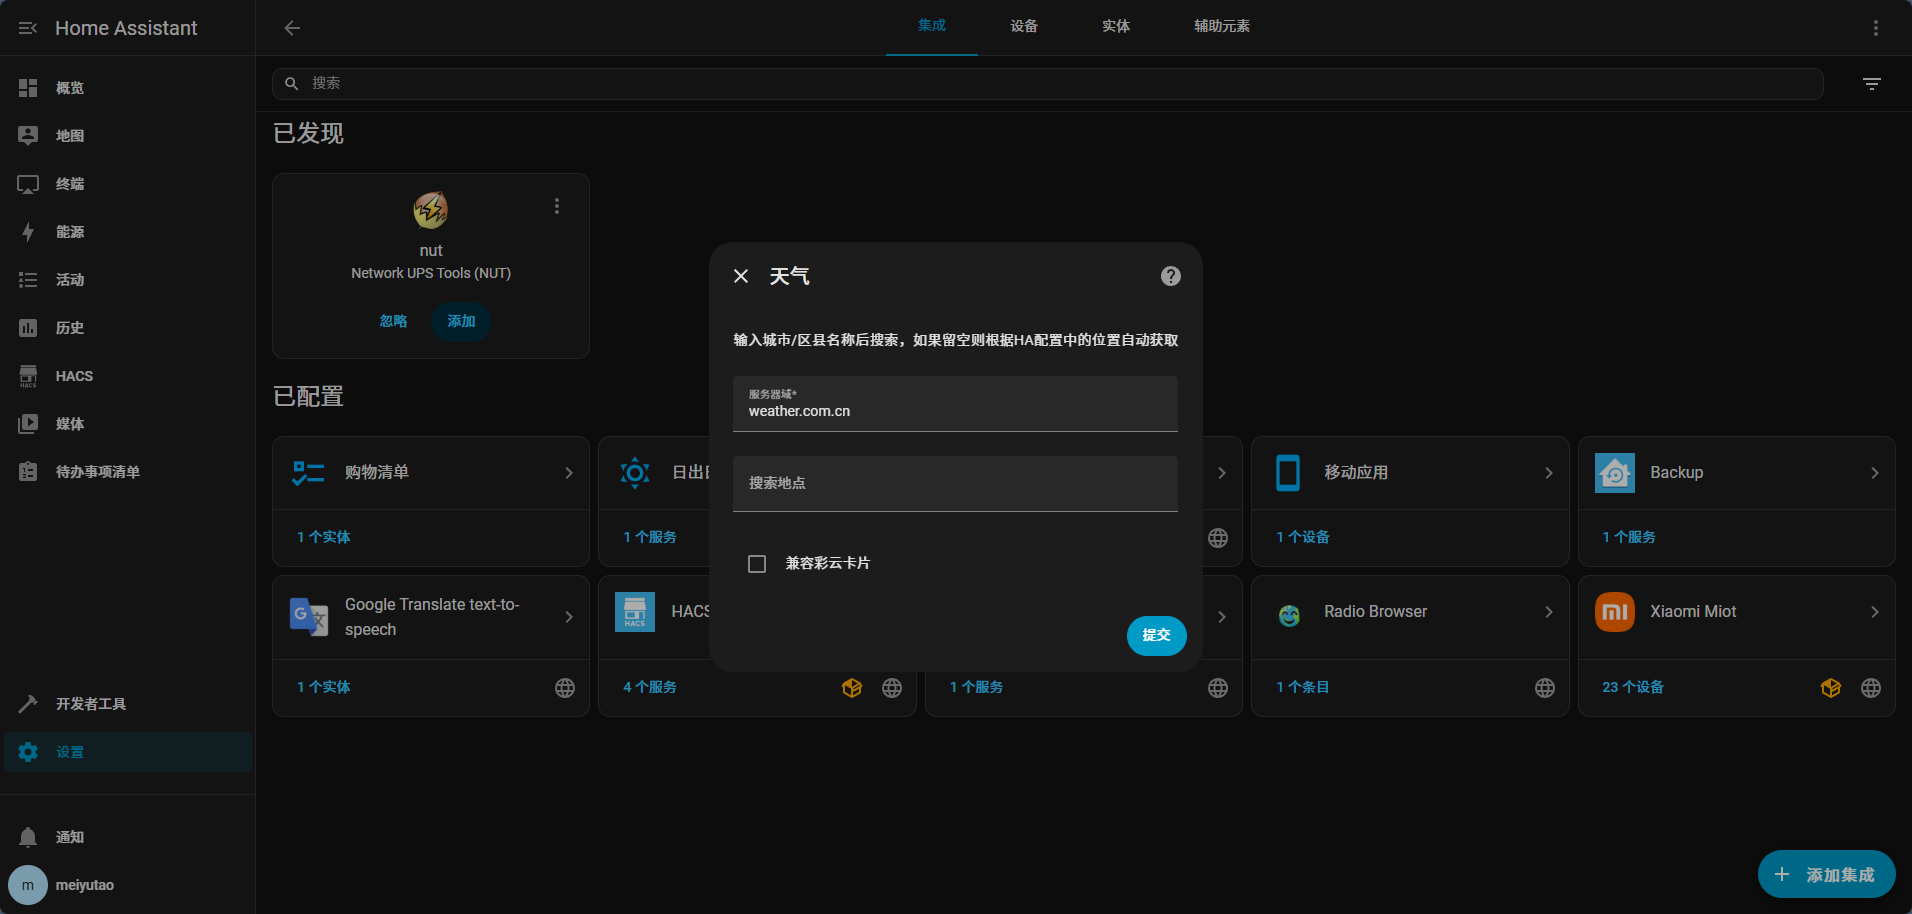Expand the Xiaomi Miot integration chevron
Screen dimensions: 1912x914
pyautogui.click(x=1874, y=612)
